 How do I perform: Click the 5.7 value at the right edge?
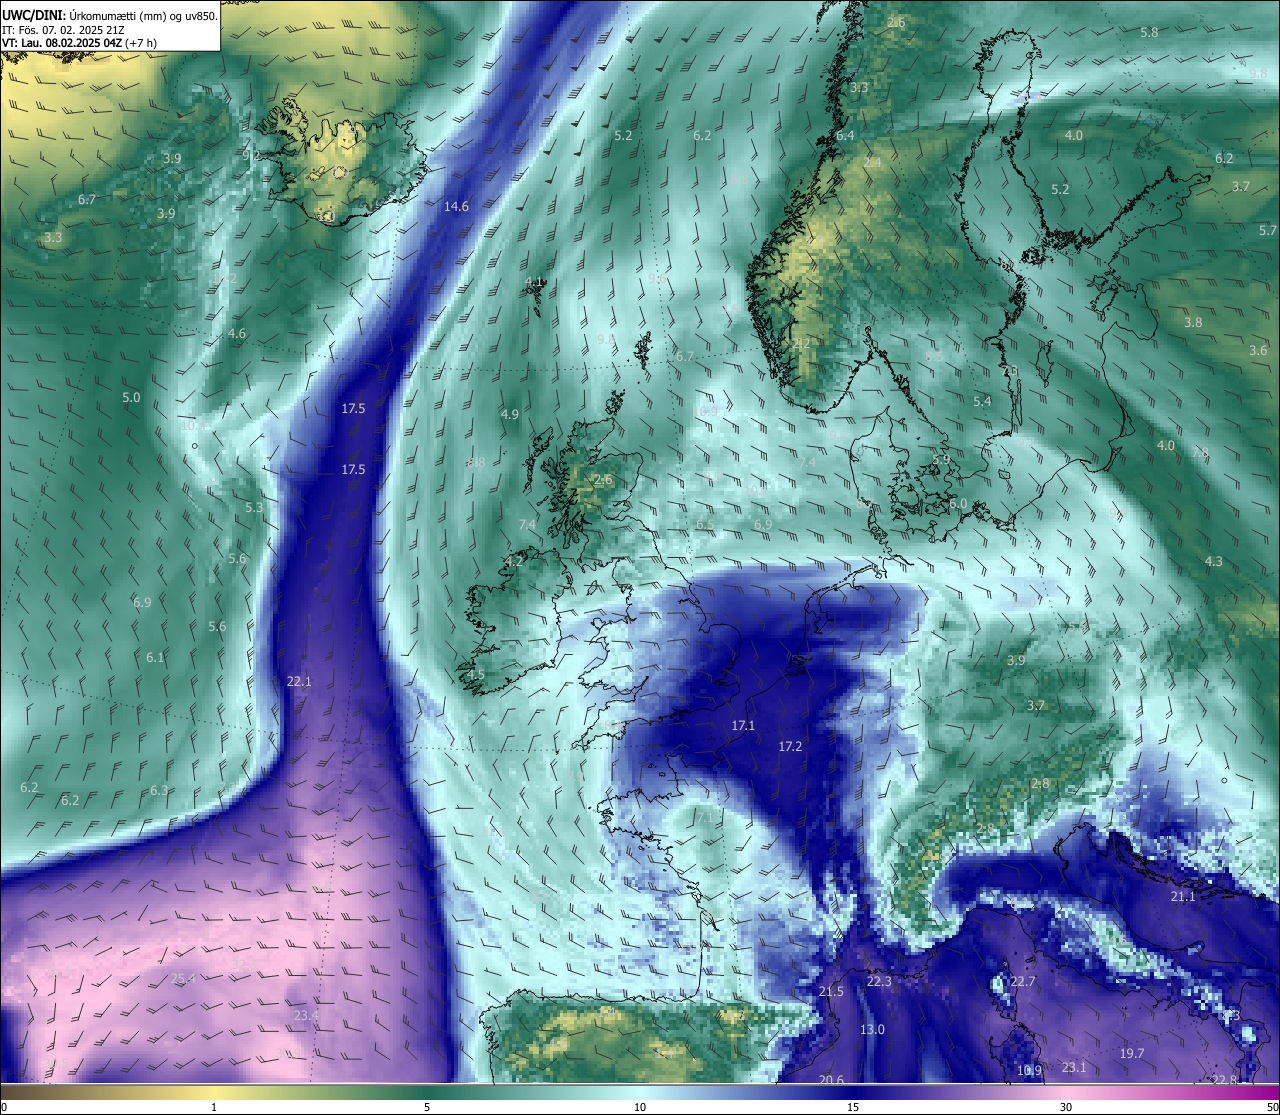click(x=1268, y=231)
